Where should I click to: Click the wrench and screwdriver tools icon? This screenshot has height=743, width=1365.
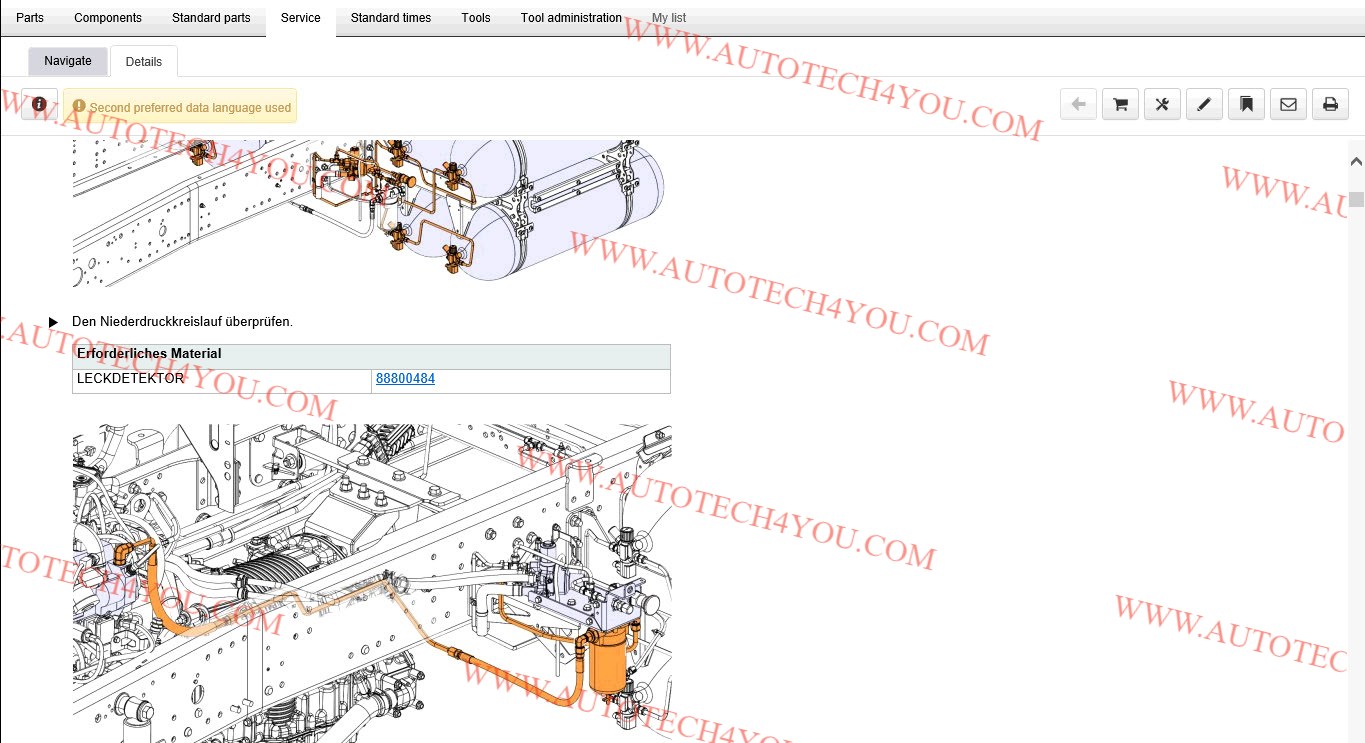pyautogui.click(x=1162, y=104)
